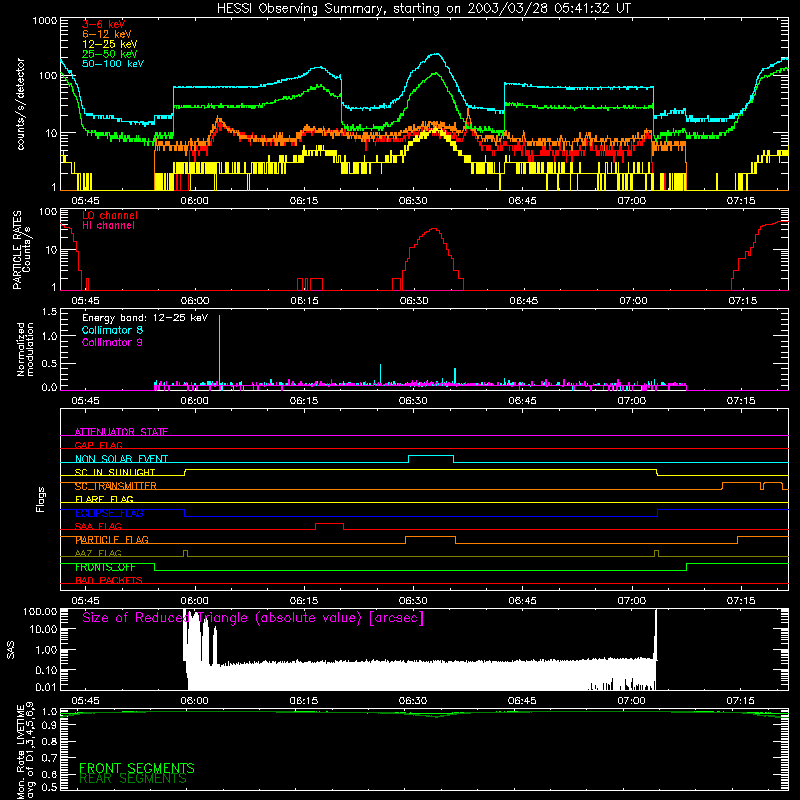This screenshot has width=800, height=800.
Task: Click the Mon. Rate LIVETIME axis title
Action: [x=25, y=750]
